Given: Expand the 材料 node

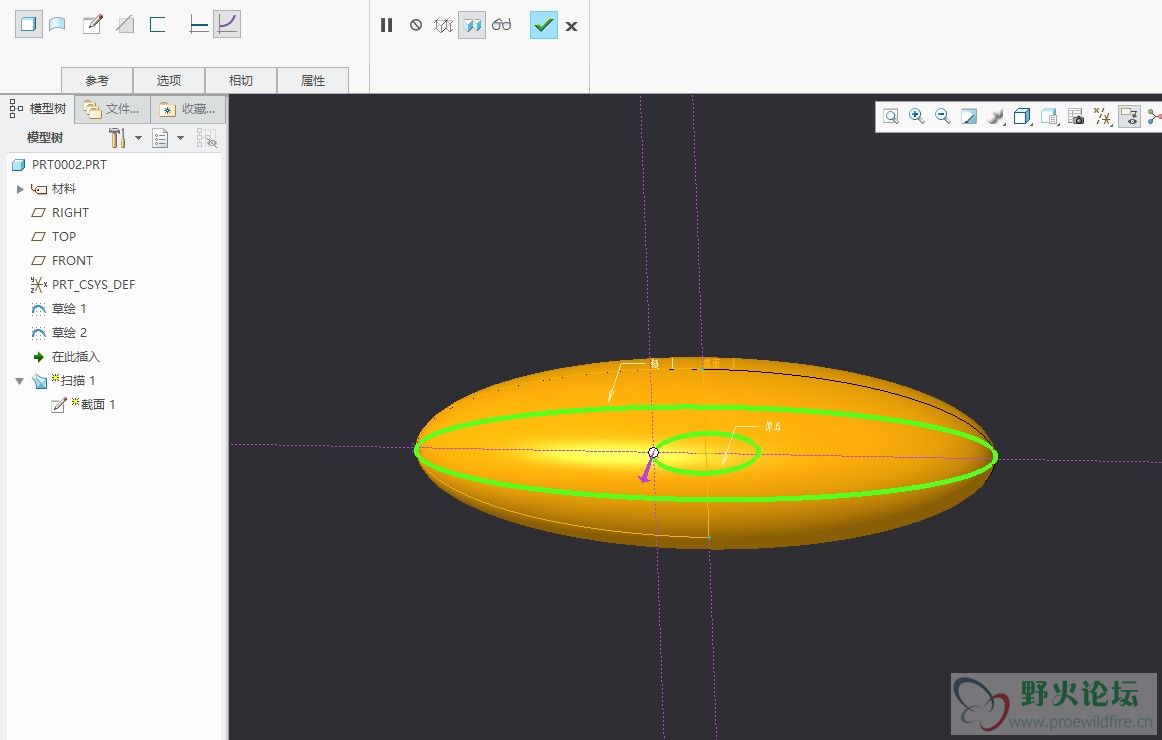Looking at the screenshot, I should point(20,189).
